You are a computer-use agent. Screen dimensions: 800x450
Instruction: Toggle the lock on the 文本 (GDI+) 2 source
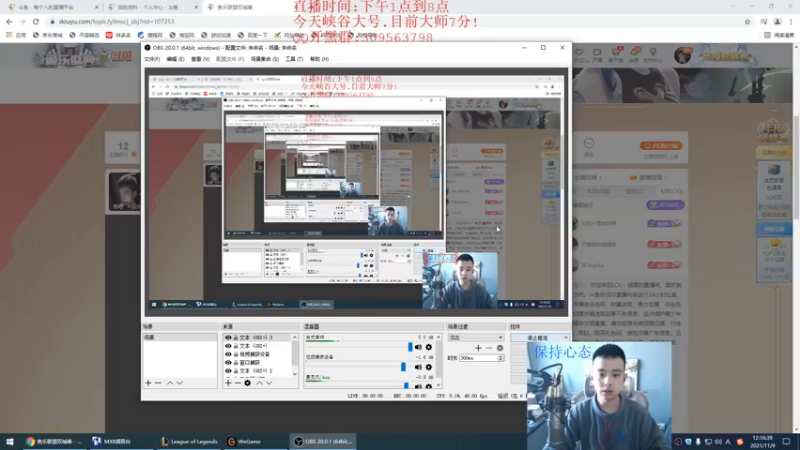coord(236,370)
